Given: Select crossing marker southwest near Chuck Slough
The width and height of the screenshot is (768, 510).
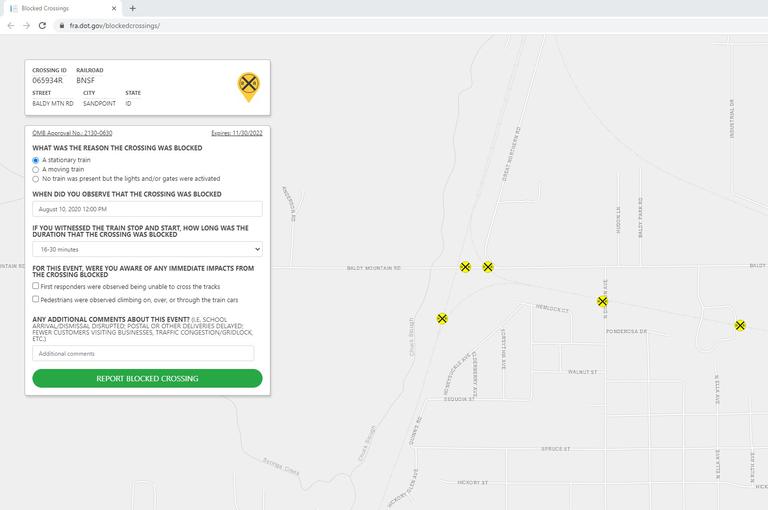Looking at the screenshot, I should pyautogui.click(x=442, y=319).
